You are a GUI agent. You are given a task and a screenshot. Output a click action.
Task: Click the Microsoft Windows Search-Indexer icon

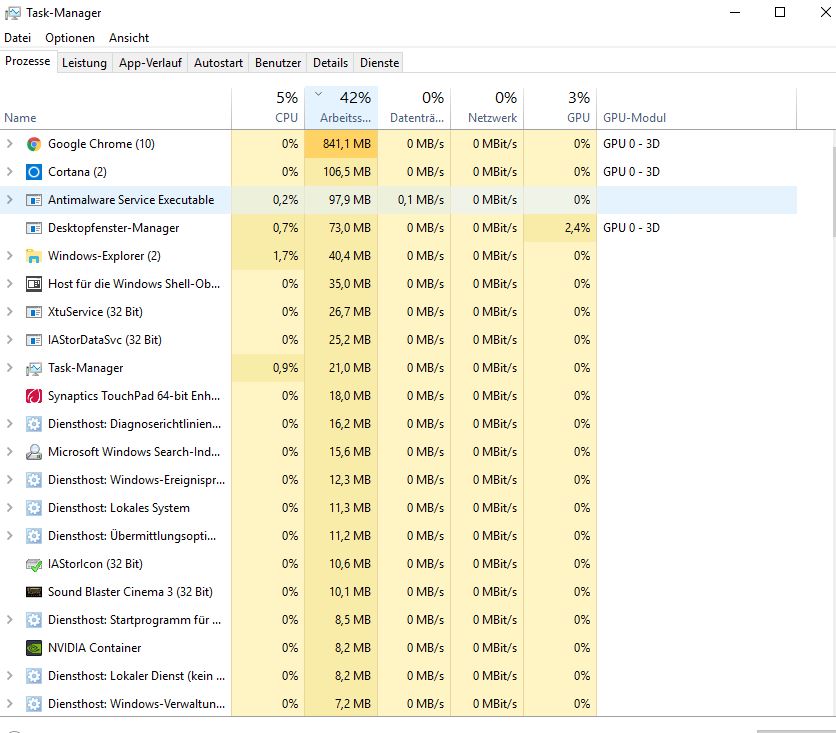[x=34, y=452]
